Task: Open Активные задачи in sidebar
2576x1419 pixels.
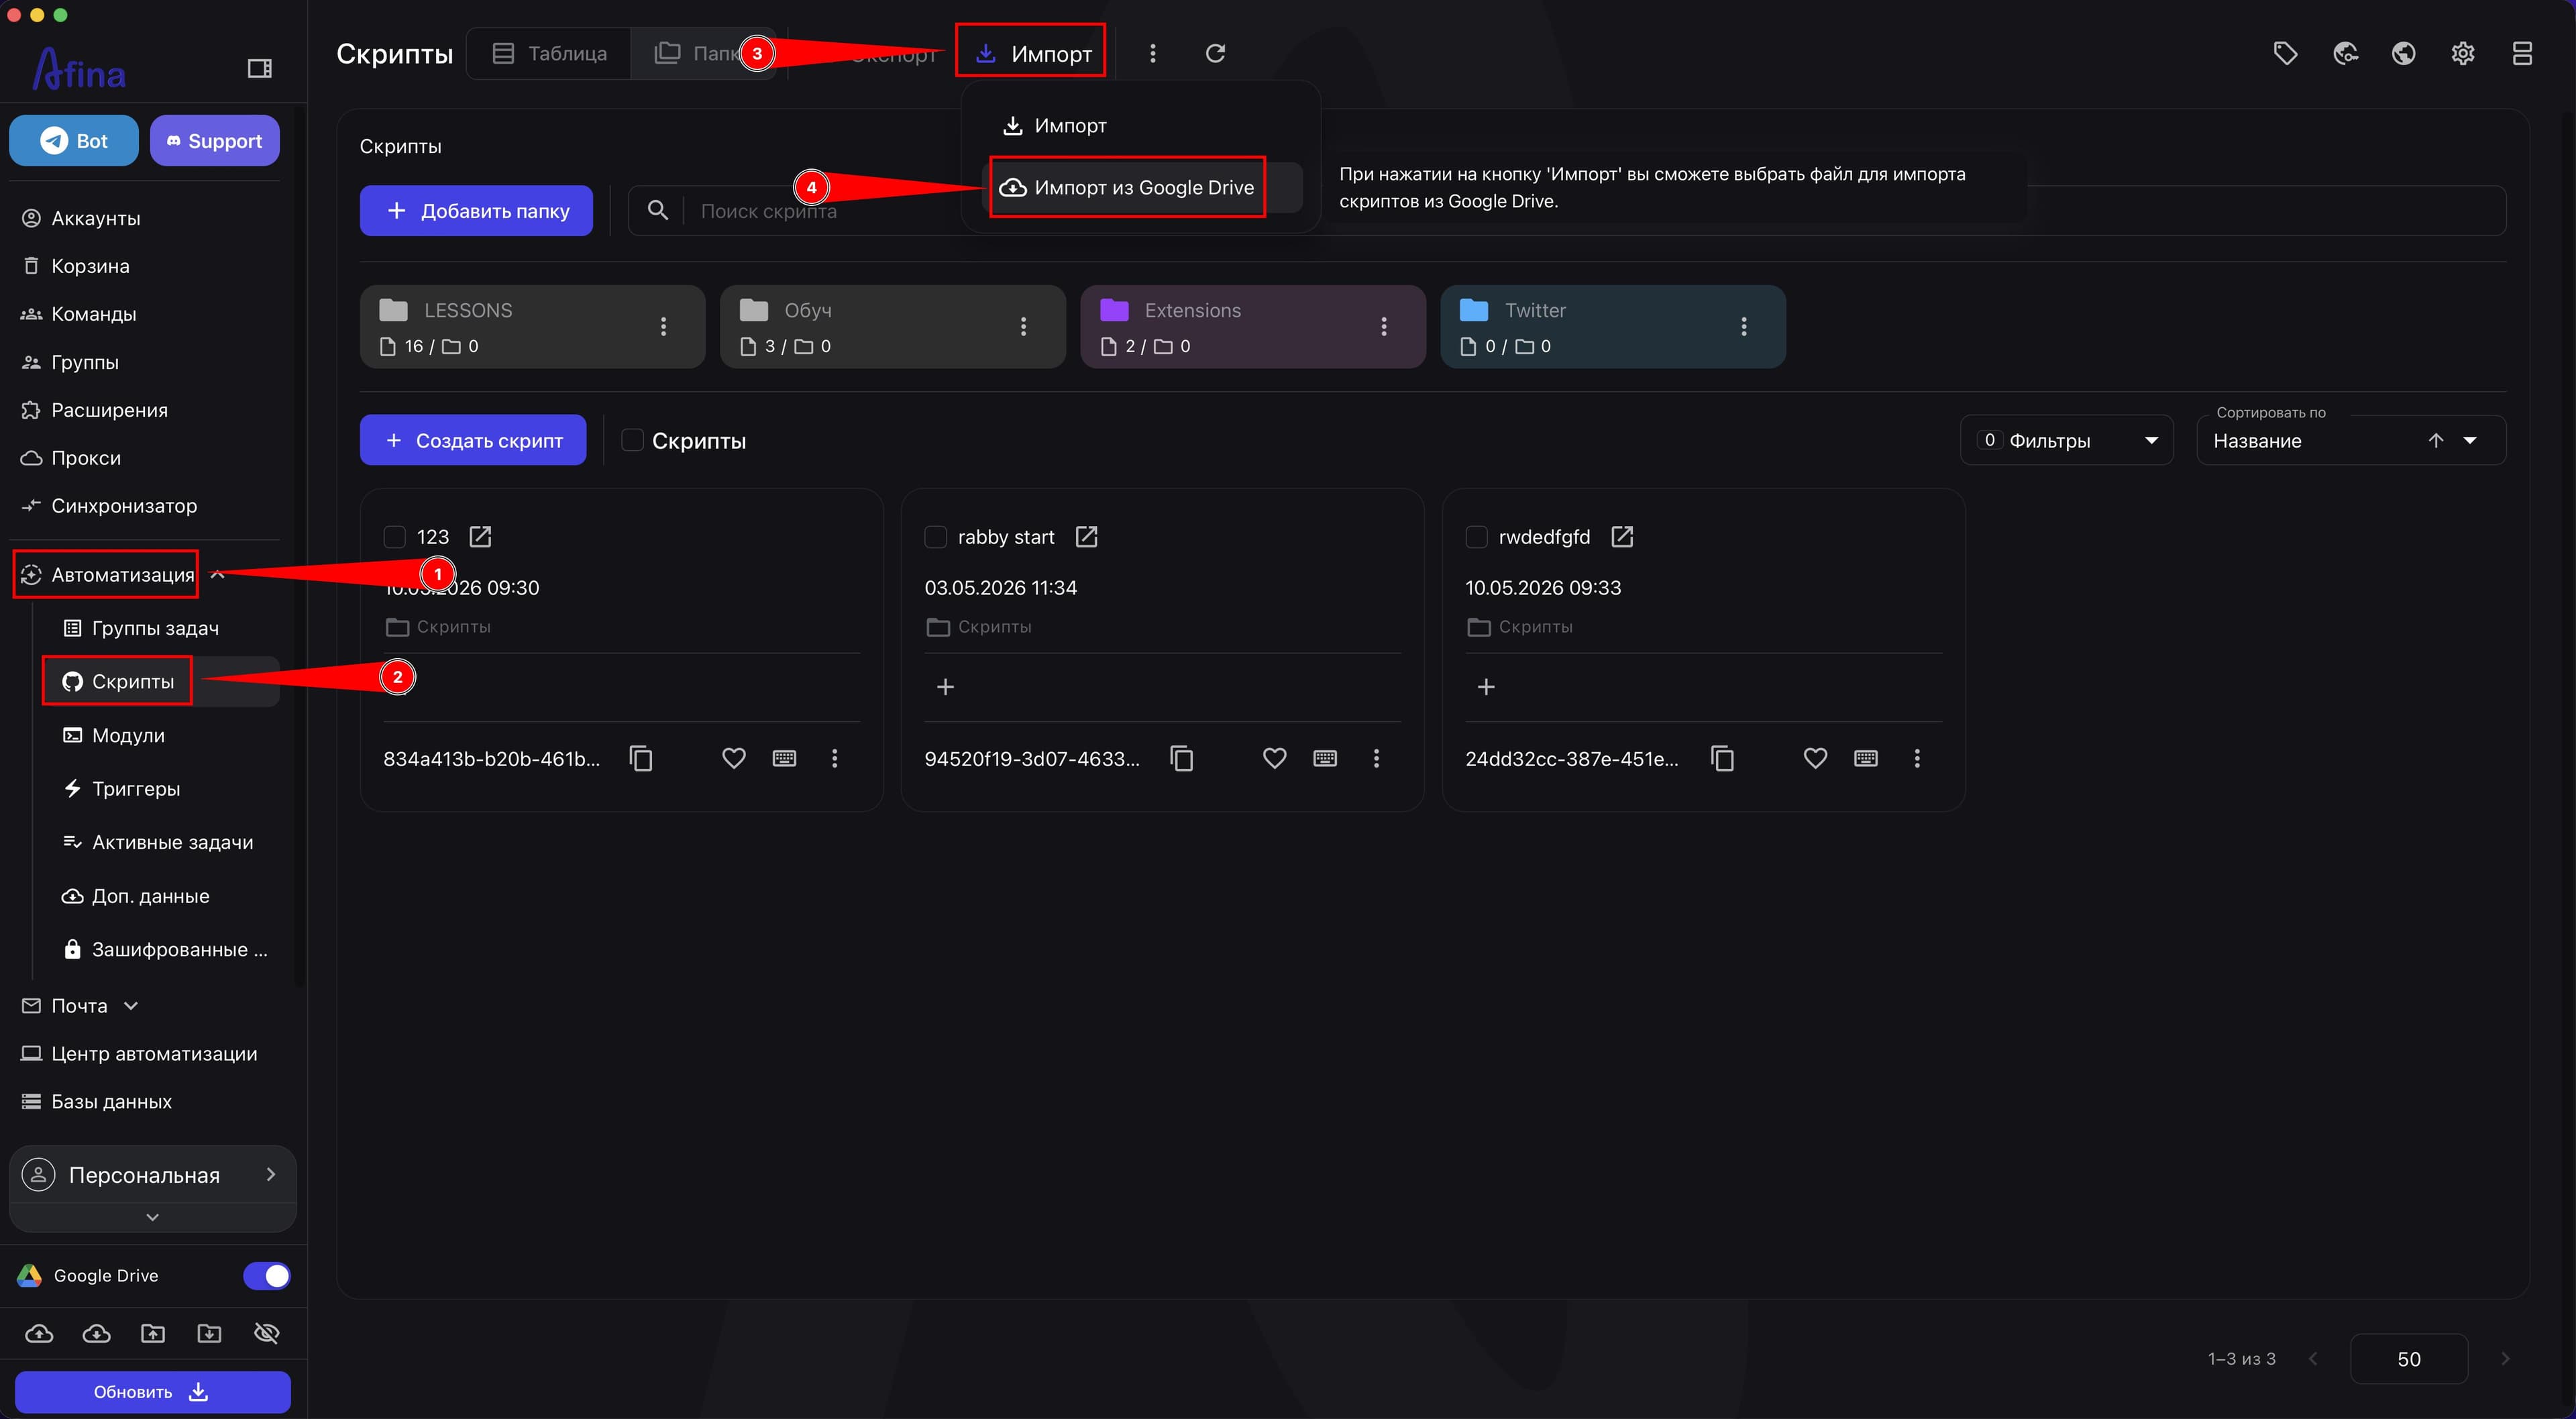Action: [x=172, y=843]
